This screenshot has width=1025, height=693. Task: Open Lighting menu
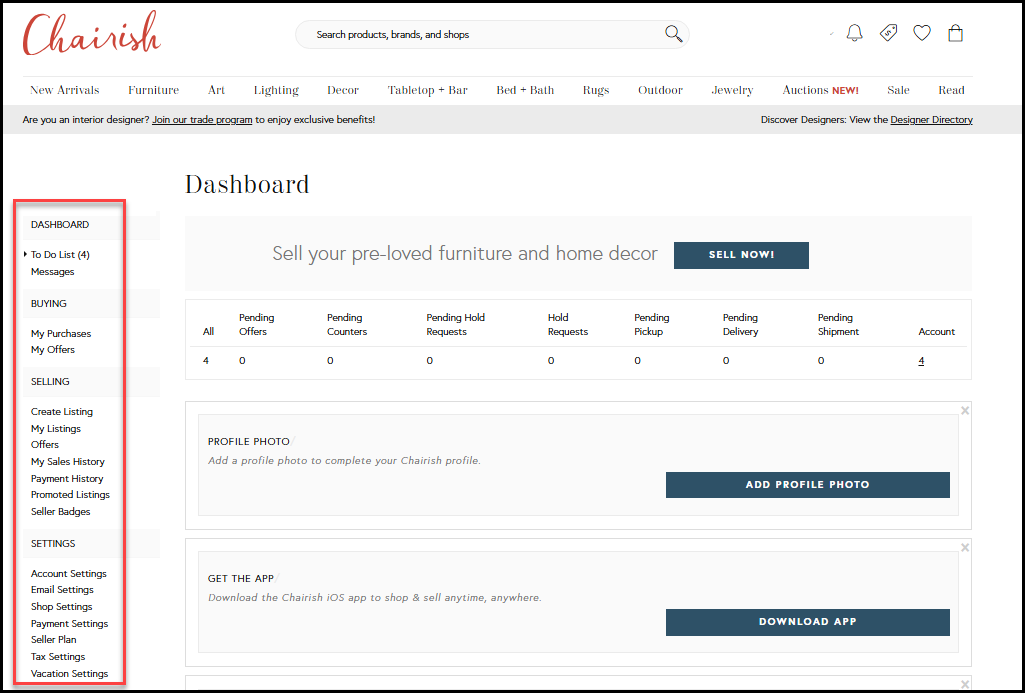tap(276, 90)
